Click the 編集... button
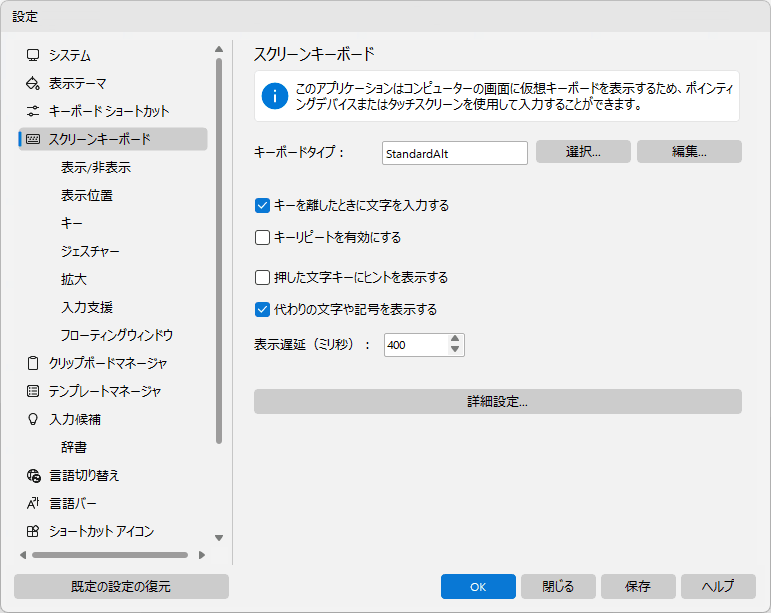Screen dimensions: 771x613 [x=689, y=151]
